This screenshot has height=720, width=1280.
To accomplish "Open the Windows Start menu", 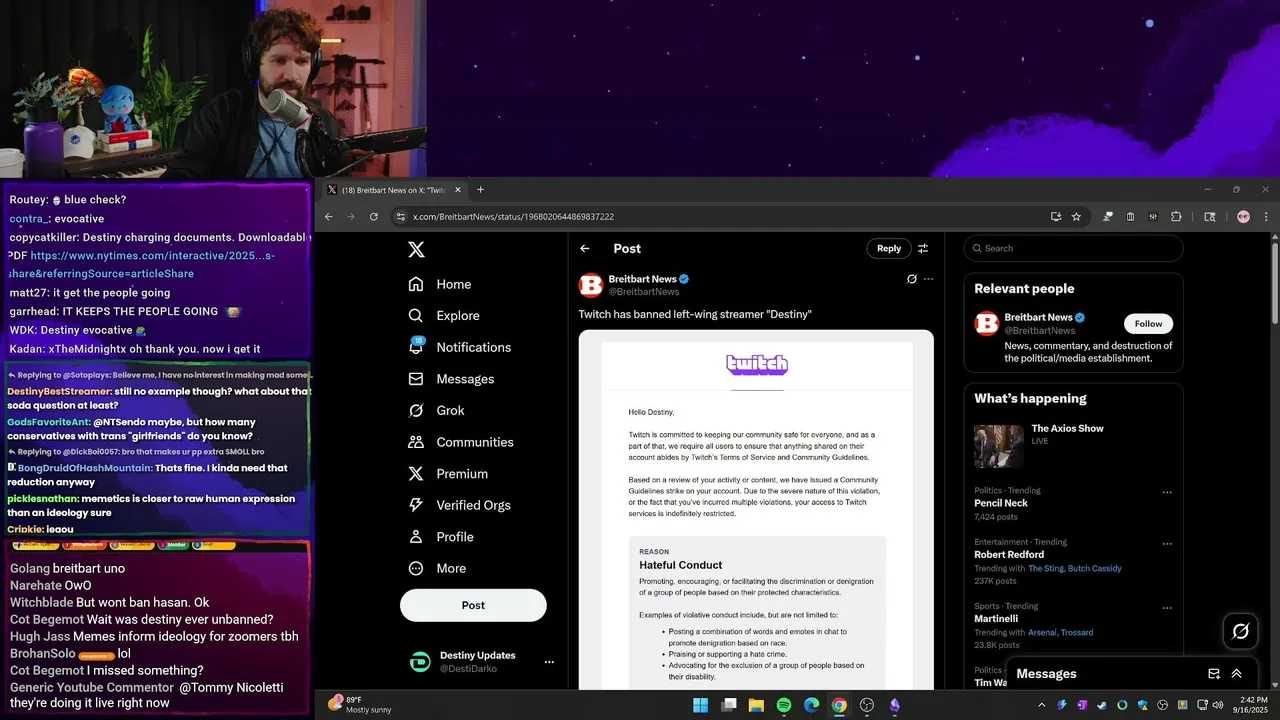I will tap(701, 705).
